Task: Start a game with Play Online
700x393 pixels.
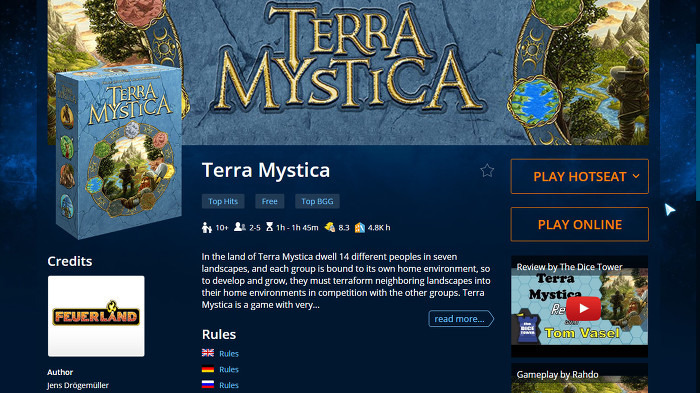Action: tap(579, 224)
